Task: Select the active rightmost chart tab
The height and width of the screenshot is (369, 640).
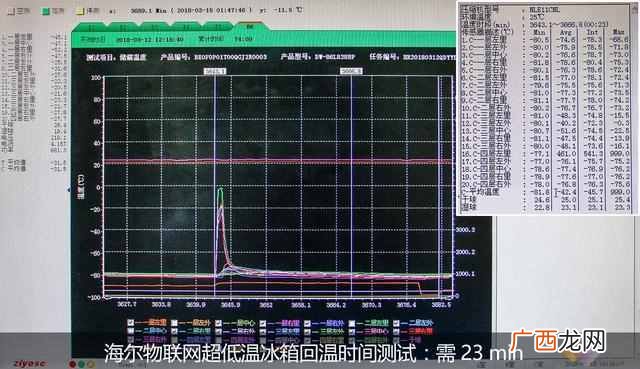Action: (249, 27)
